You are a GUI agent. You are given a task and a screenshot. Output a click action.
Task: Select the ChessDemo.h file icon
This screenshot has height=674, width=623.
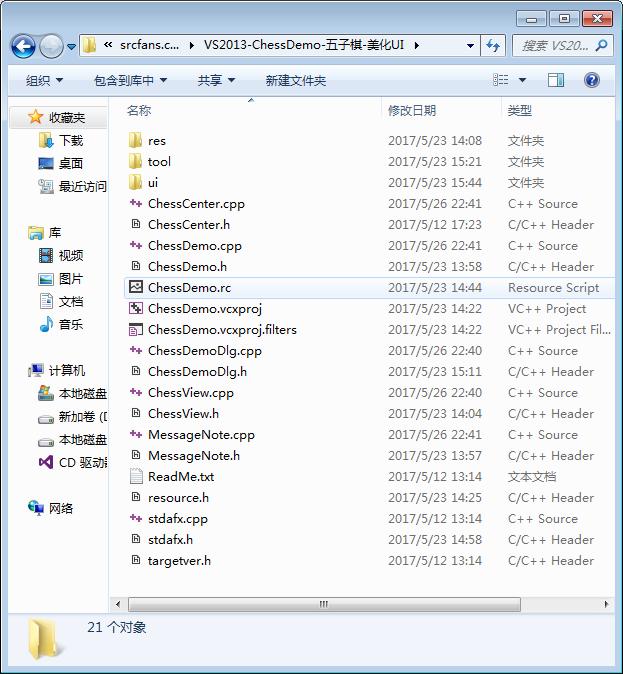(136, 266)
